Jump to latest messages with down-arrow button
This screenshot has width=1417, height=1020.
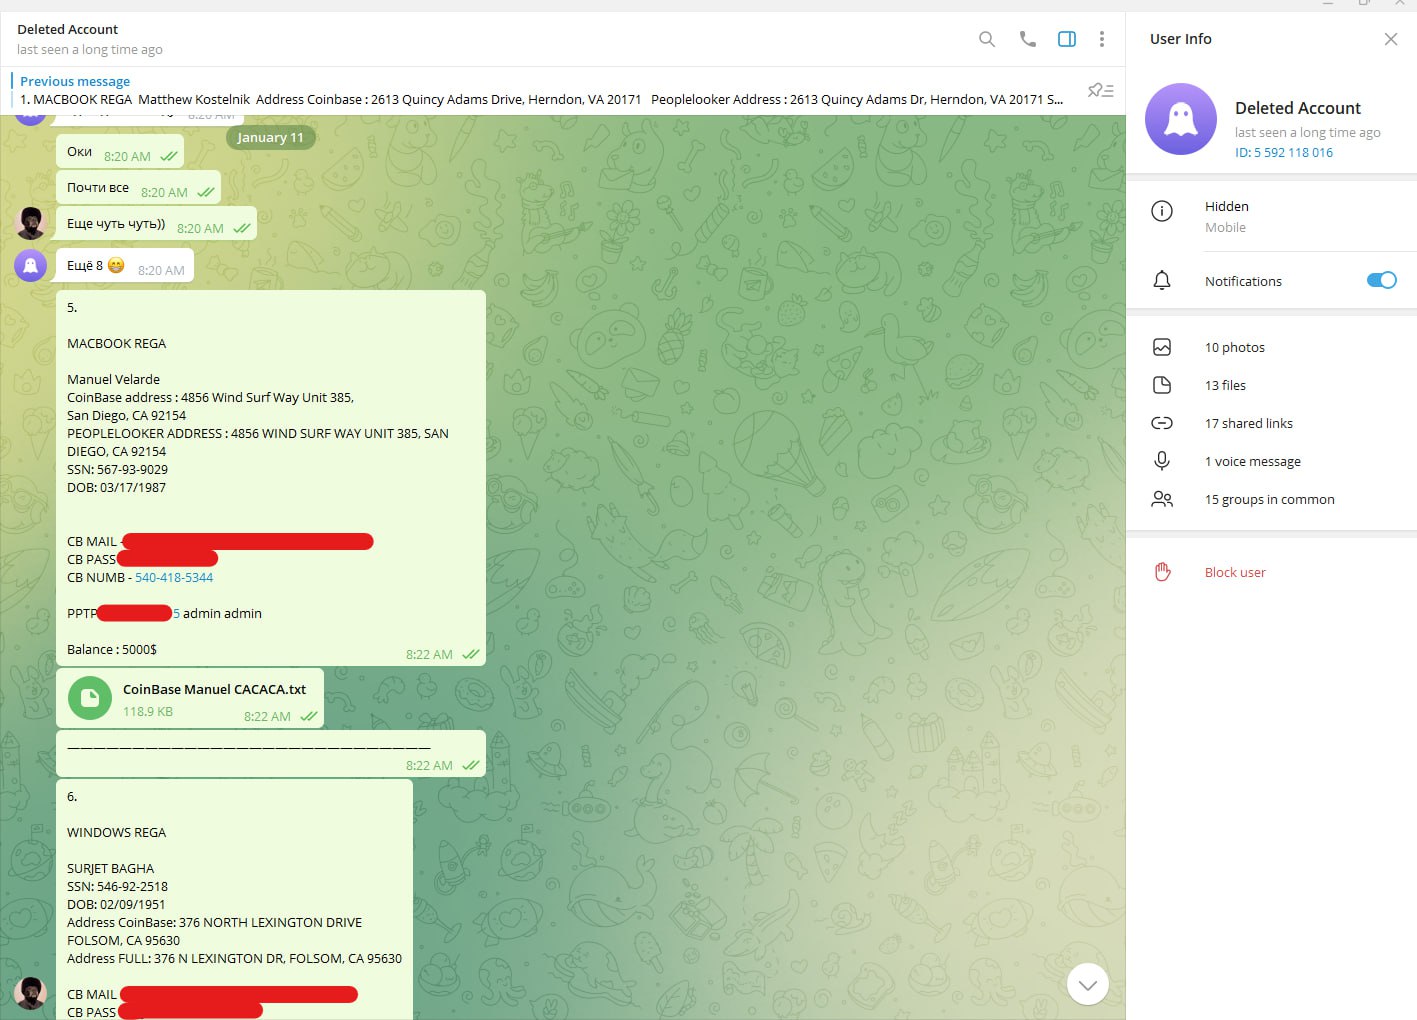click(x=1088, y=984)
